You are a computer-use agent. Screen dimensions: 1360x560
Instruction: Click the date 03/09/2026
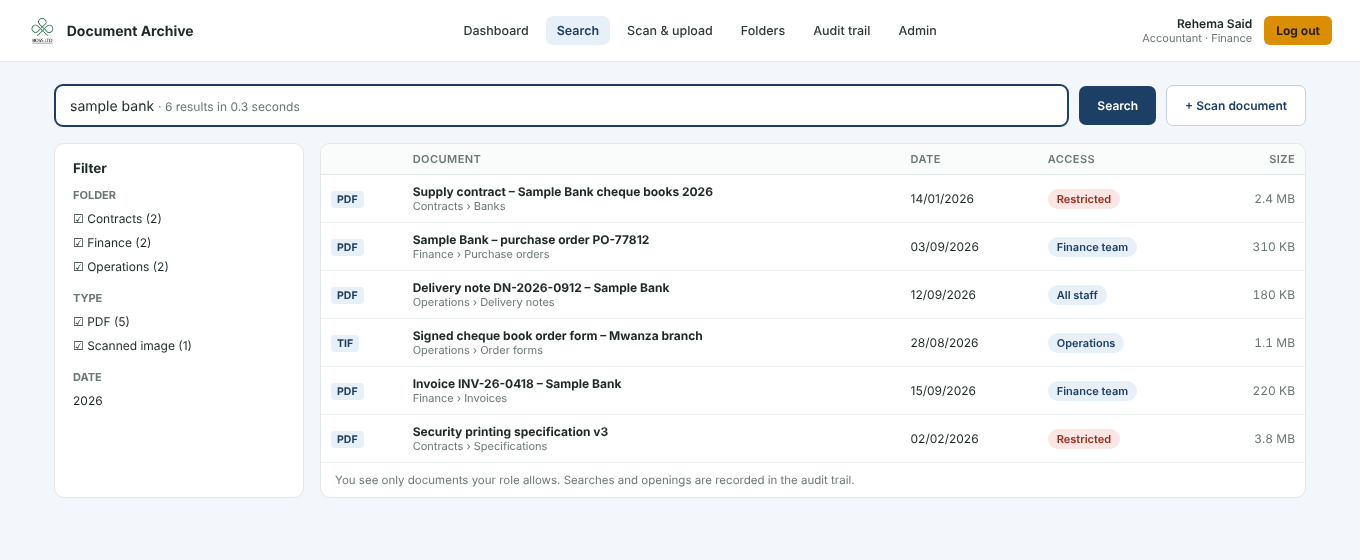[x=944, y=247]
